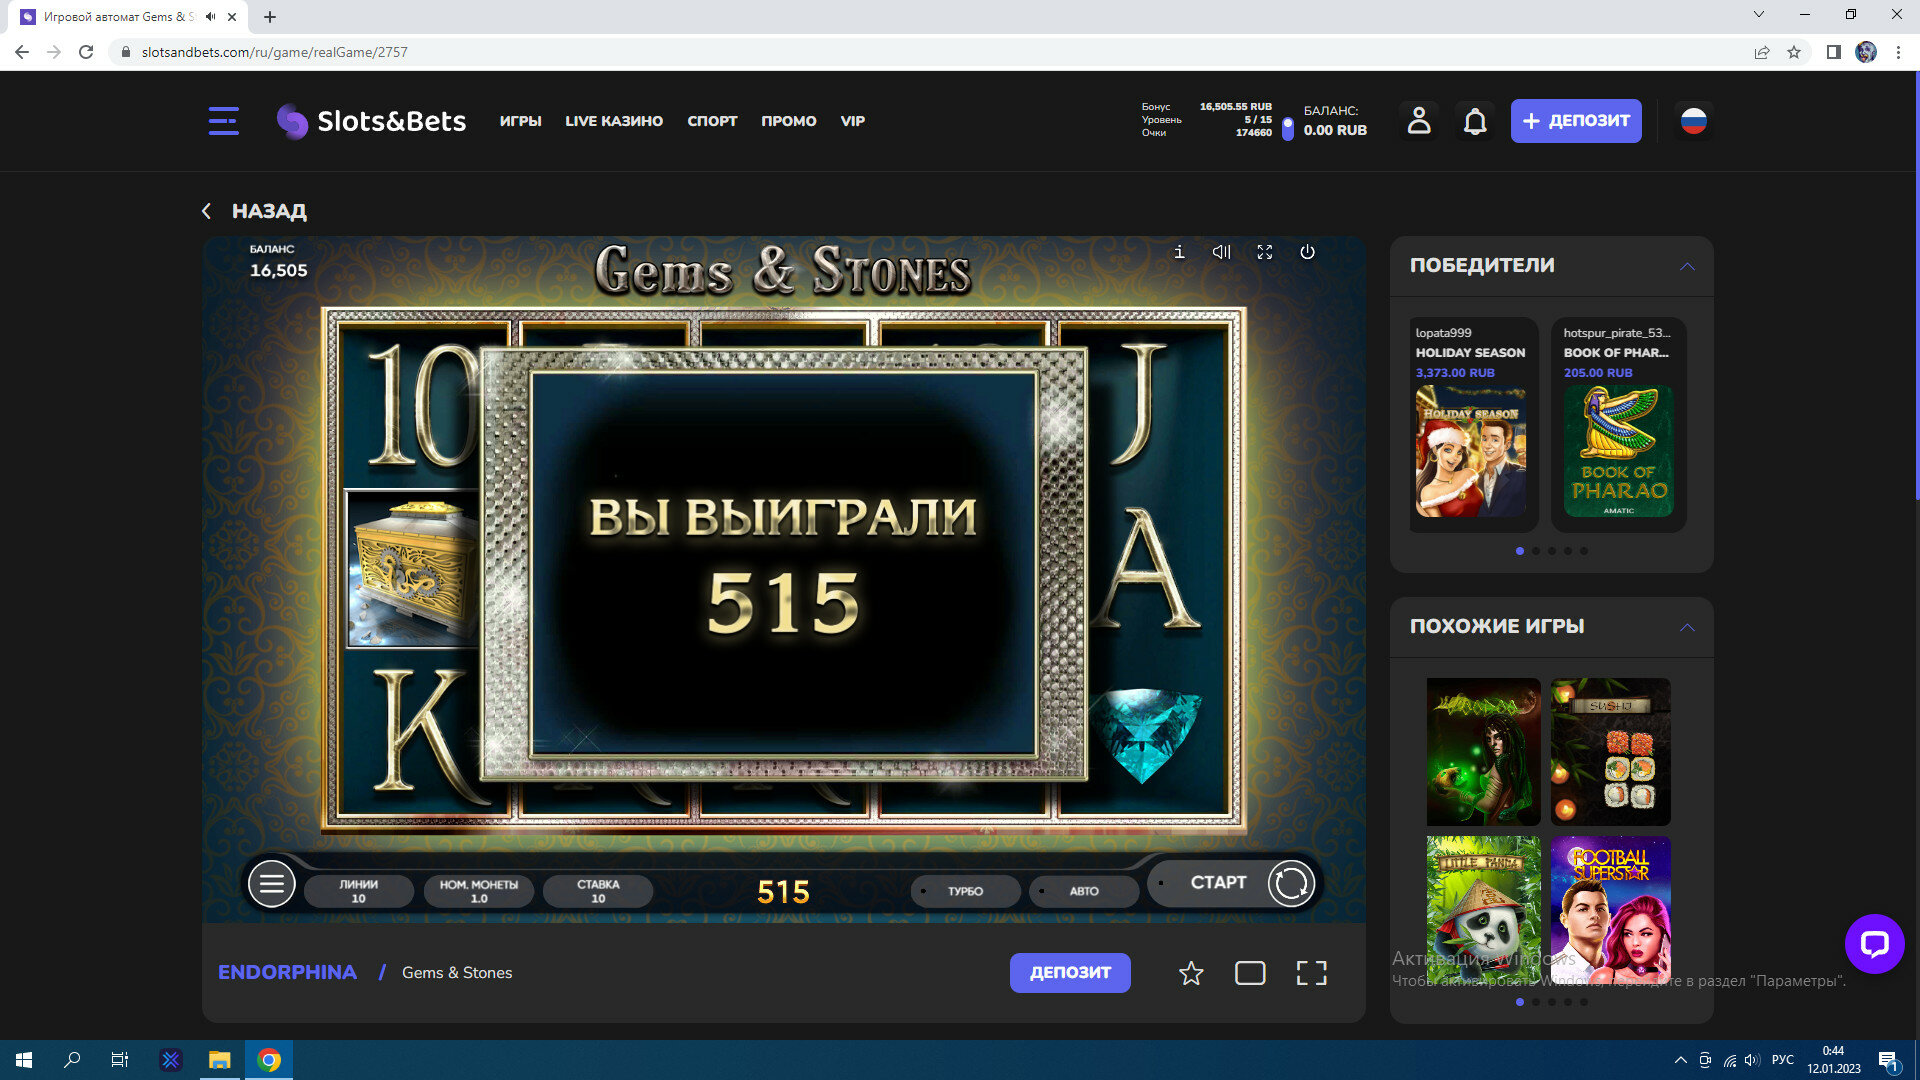Open the live chat bubble
The width and height of the screenshot is (1920, 1080).
coord(1874,943)
